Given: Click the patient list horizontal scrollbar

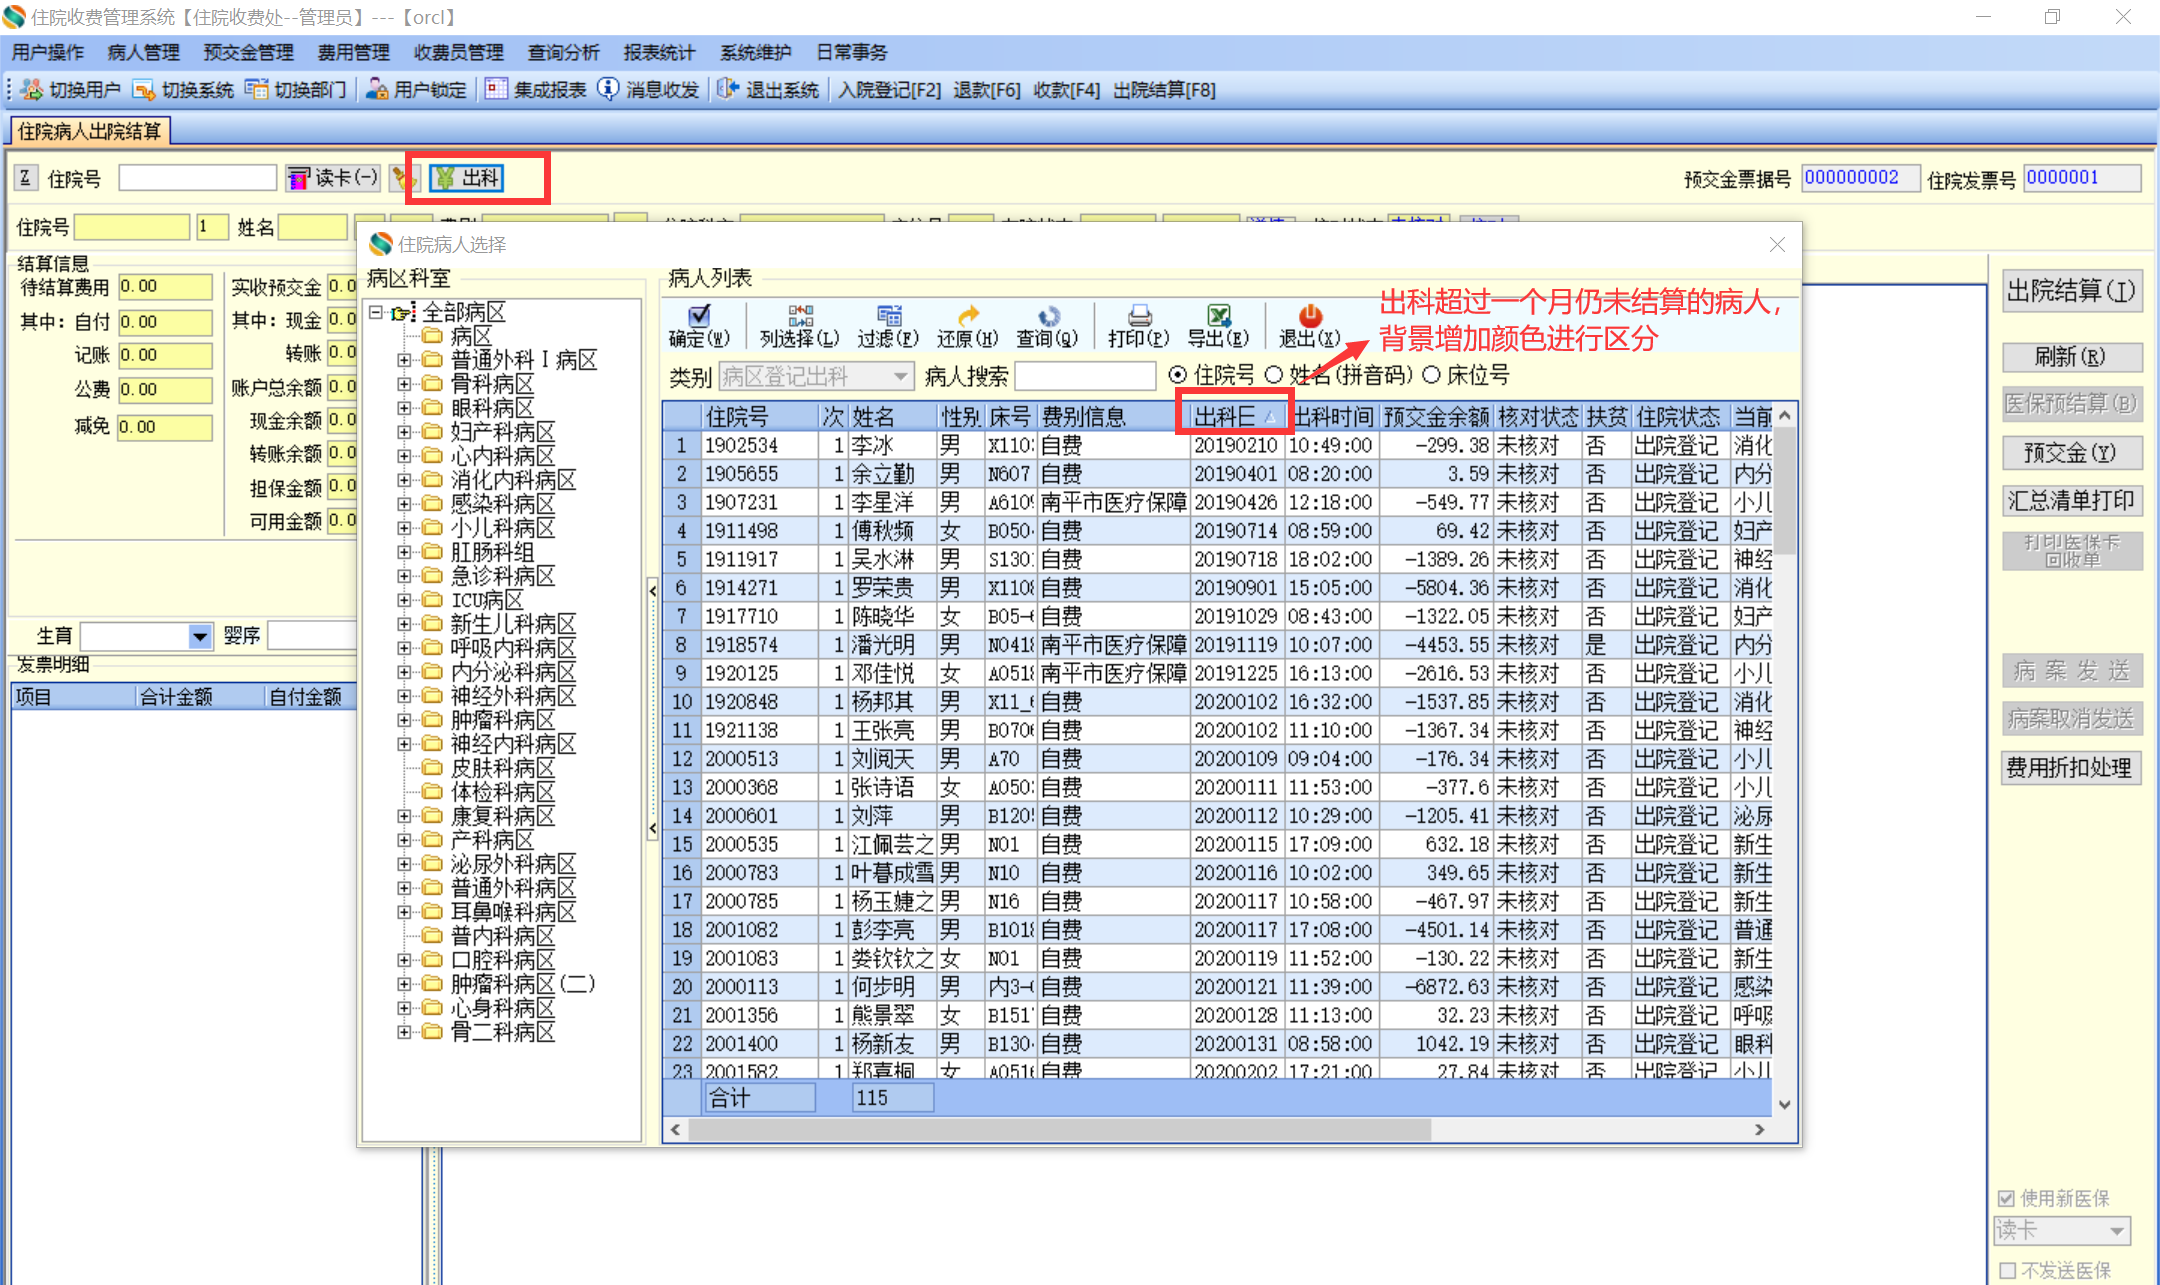Looking at the screenshot, I should click(x=1060, y=1129).
